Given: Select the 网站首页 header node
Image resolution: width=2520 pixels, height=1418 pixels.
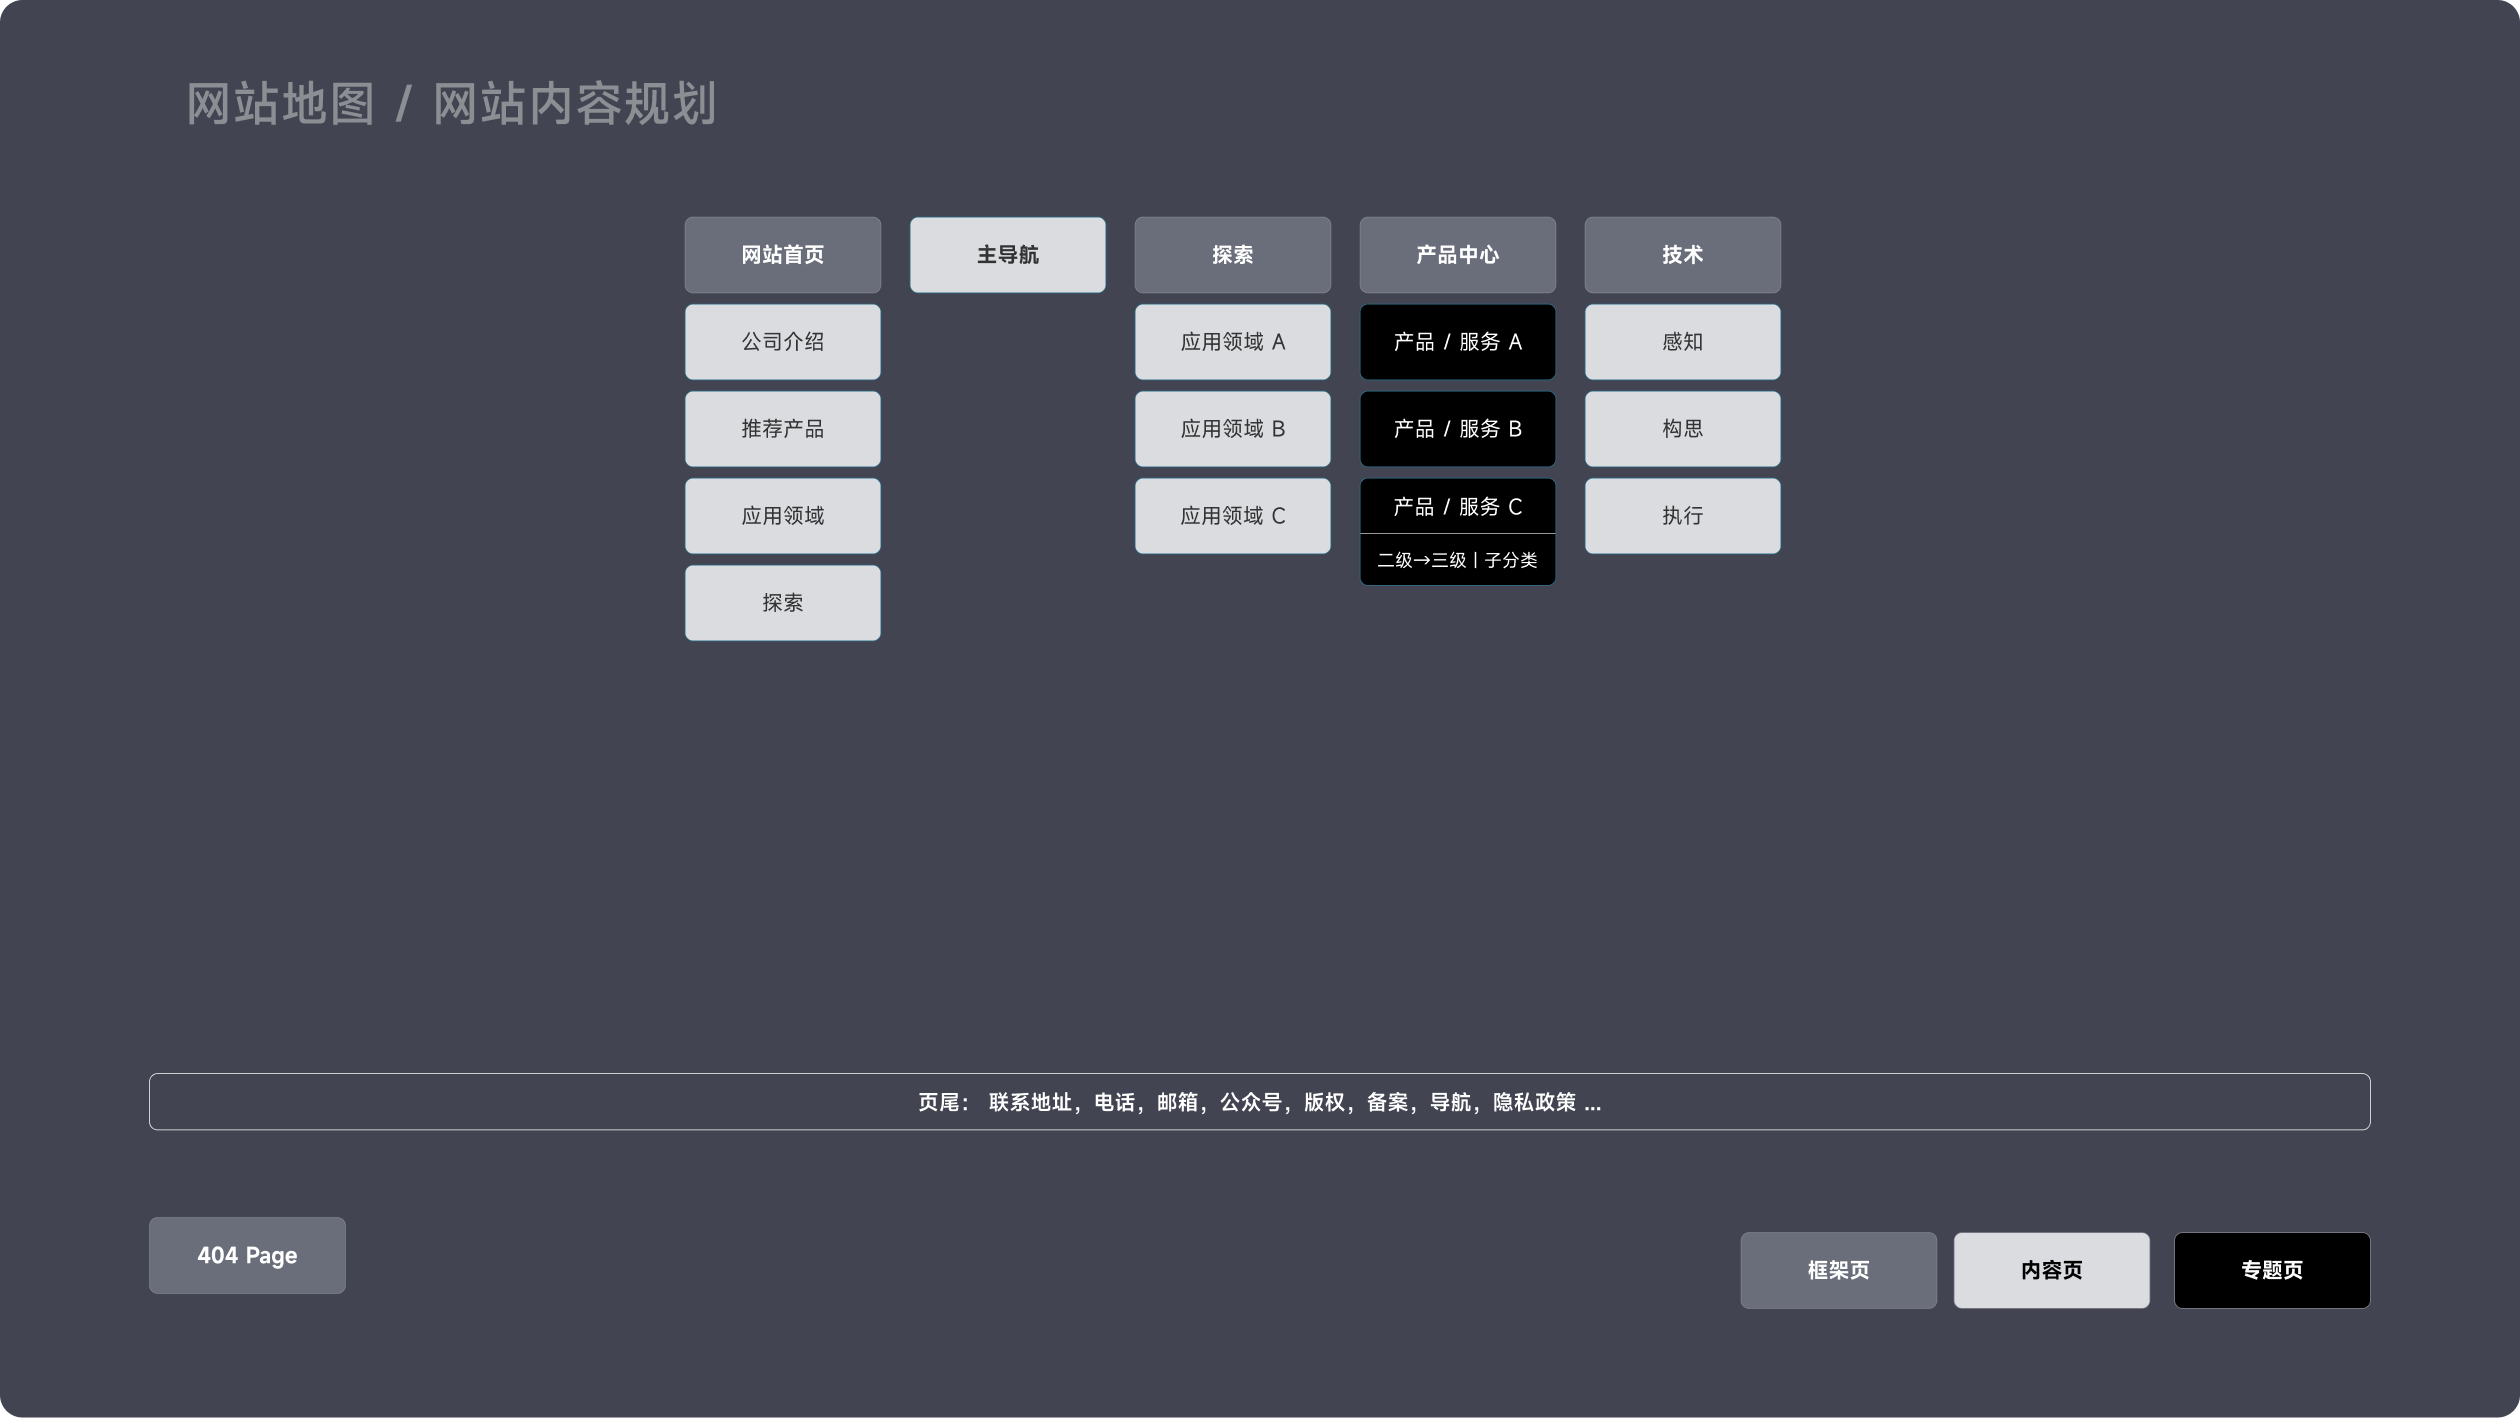Looking at the screenshot, I should pos(782,254).
